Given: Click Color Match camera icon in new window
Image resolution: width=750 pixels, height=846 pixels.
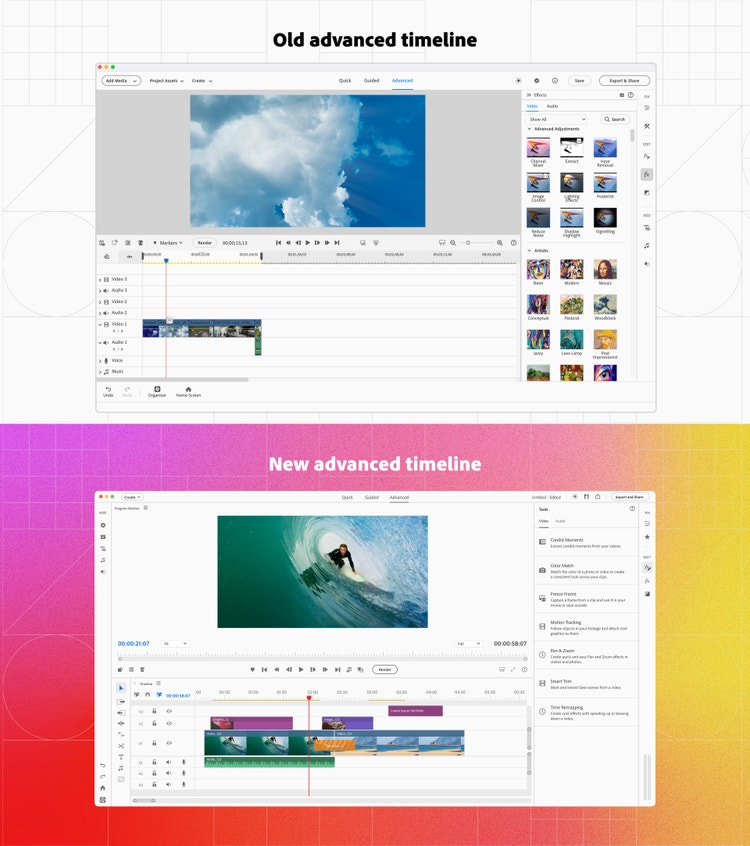Looking at the screenshot, I should coord(542,570).
